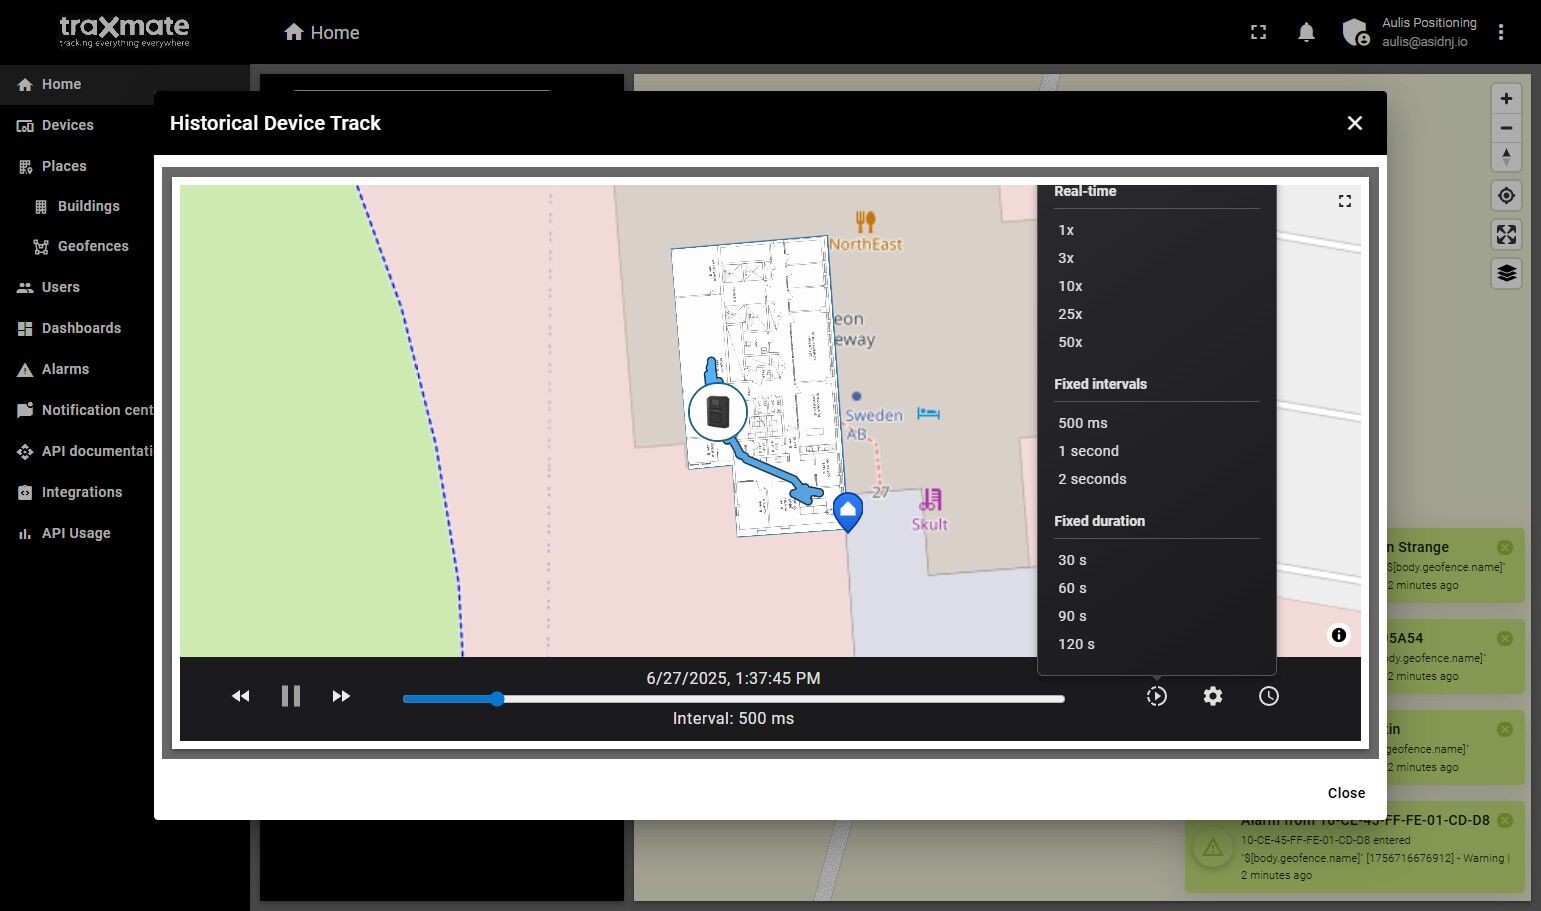Click the playback progress slider handle
The image size is (1541, 911).
497,699
